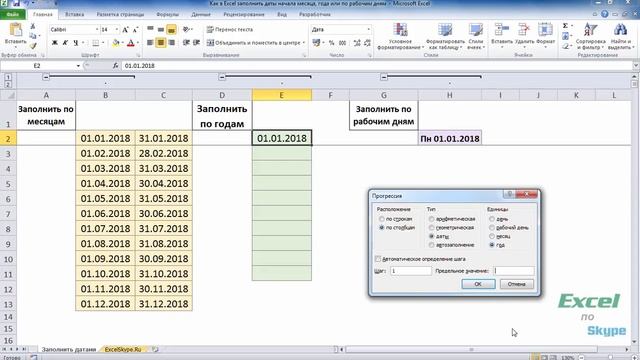Click the cell borders icon

(96, 42)
